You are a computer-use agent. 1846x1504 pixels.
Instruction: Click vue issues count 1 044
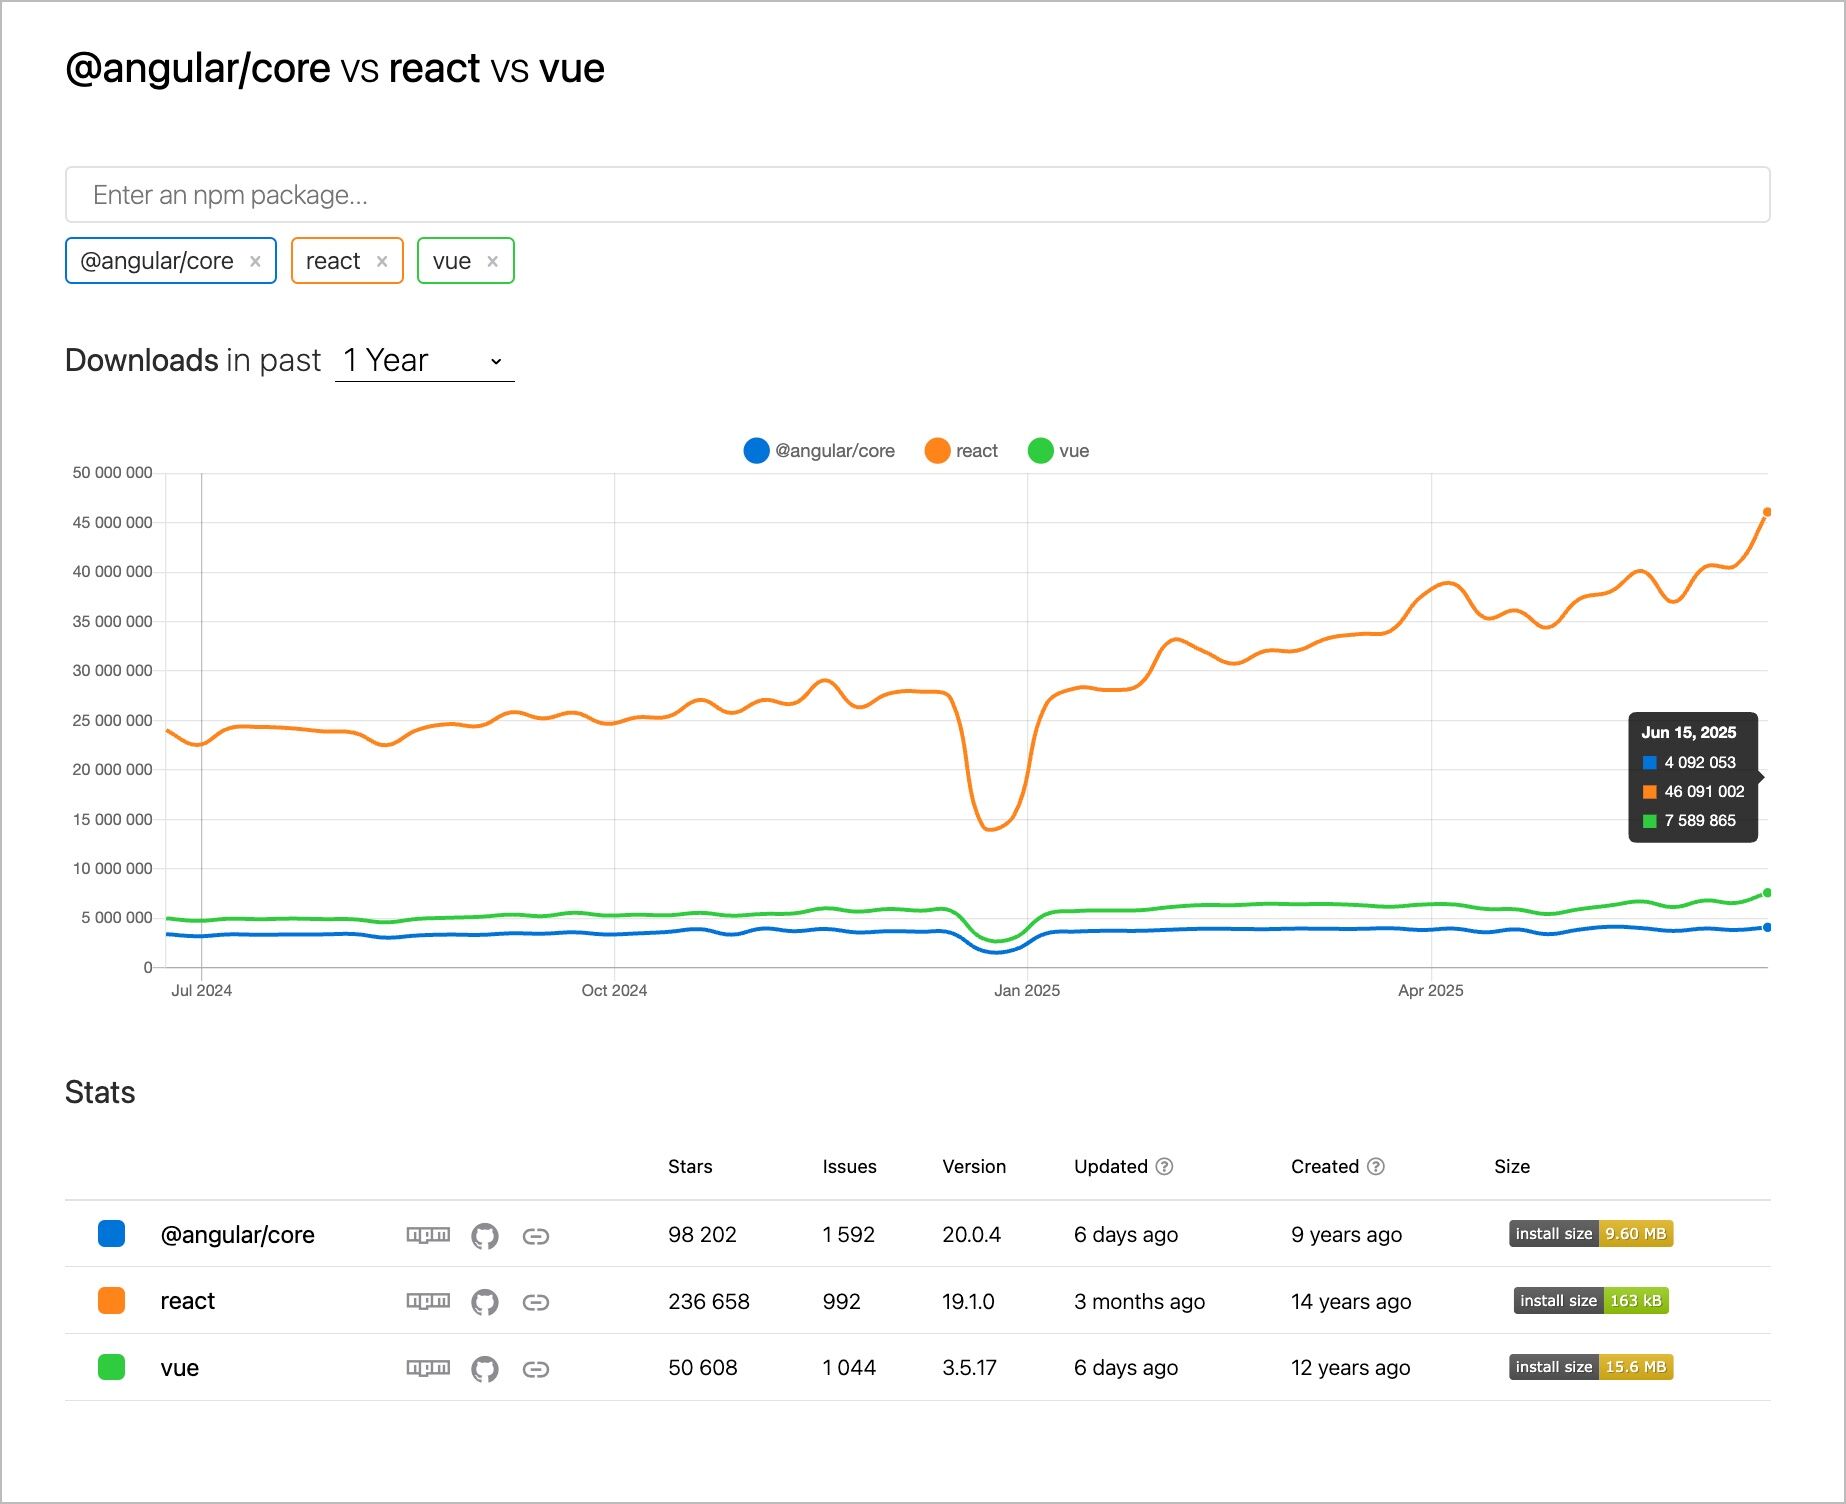click(849, 1368)
